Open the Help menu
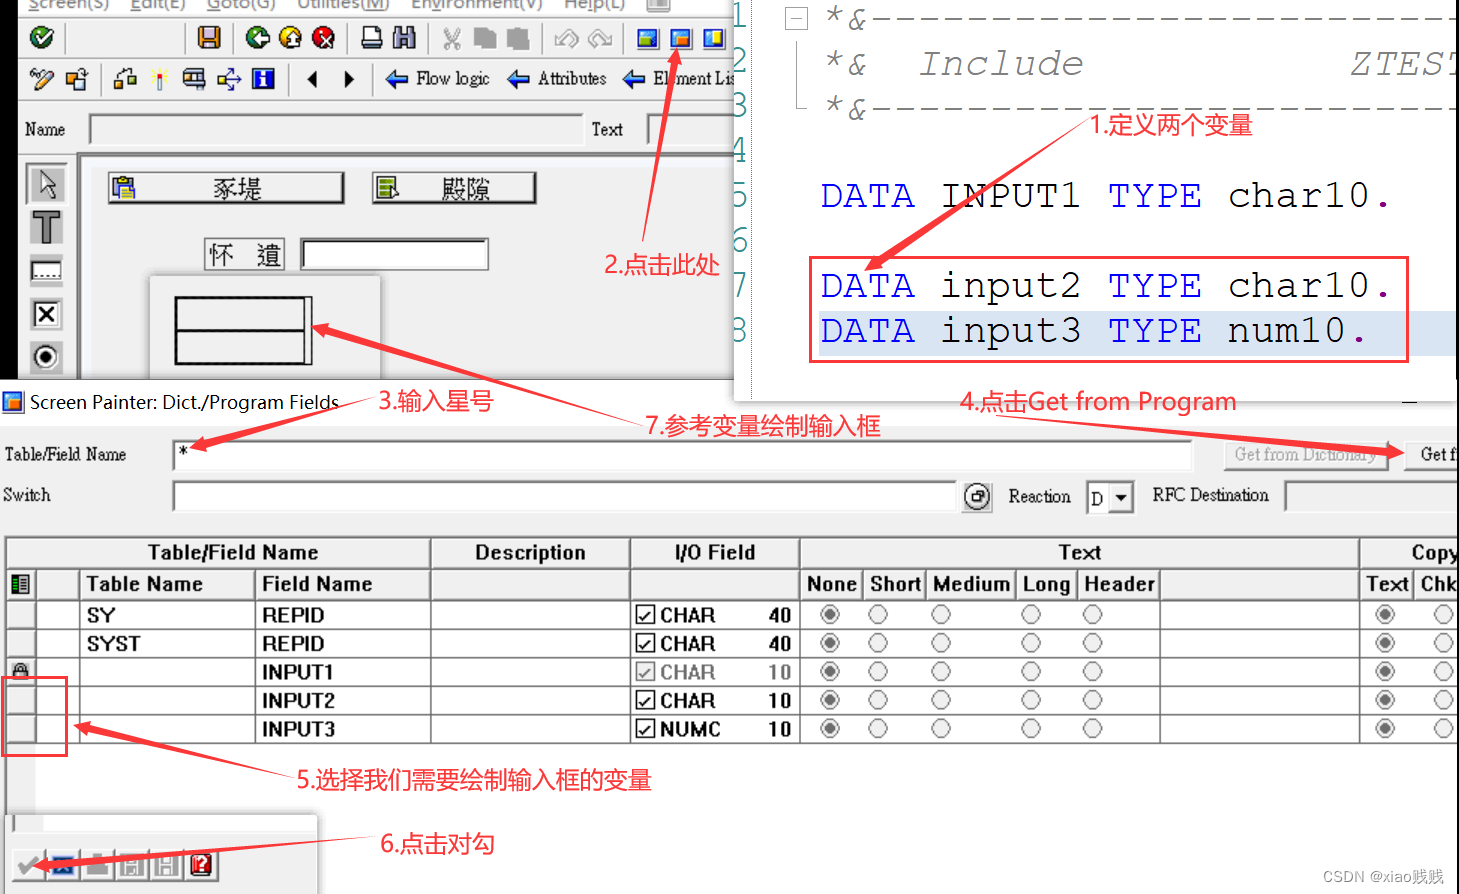 point(594,4)
